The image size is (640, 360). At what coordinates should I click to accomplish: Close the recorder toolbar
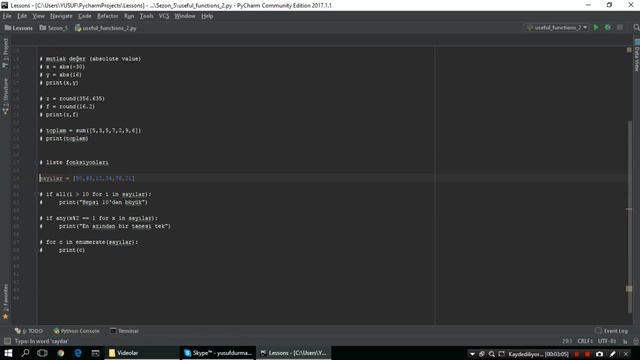626,354
